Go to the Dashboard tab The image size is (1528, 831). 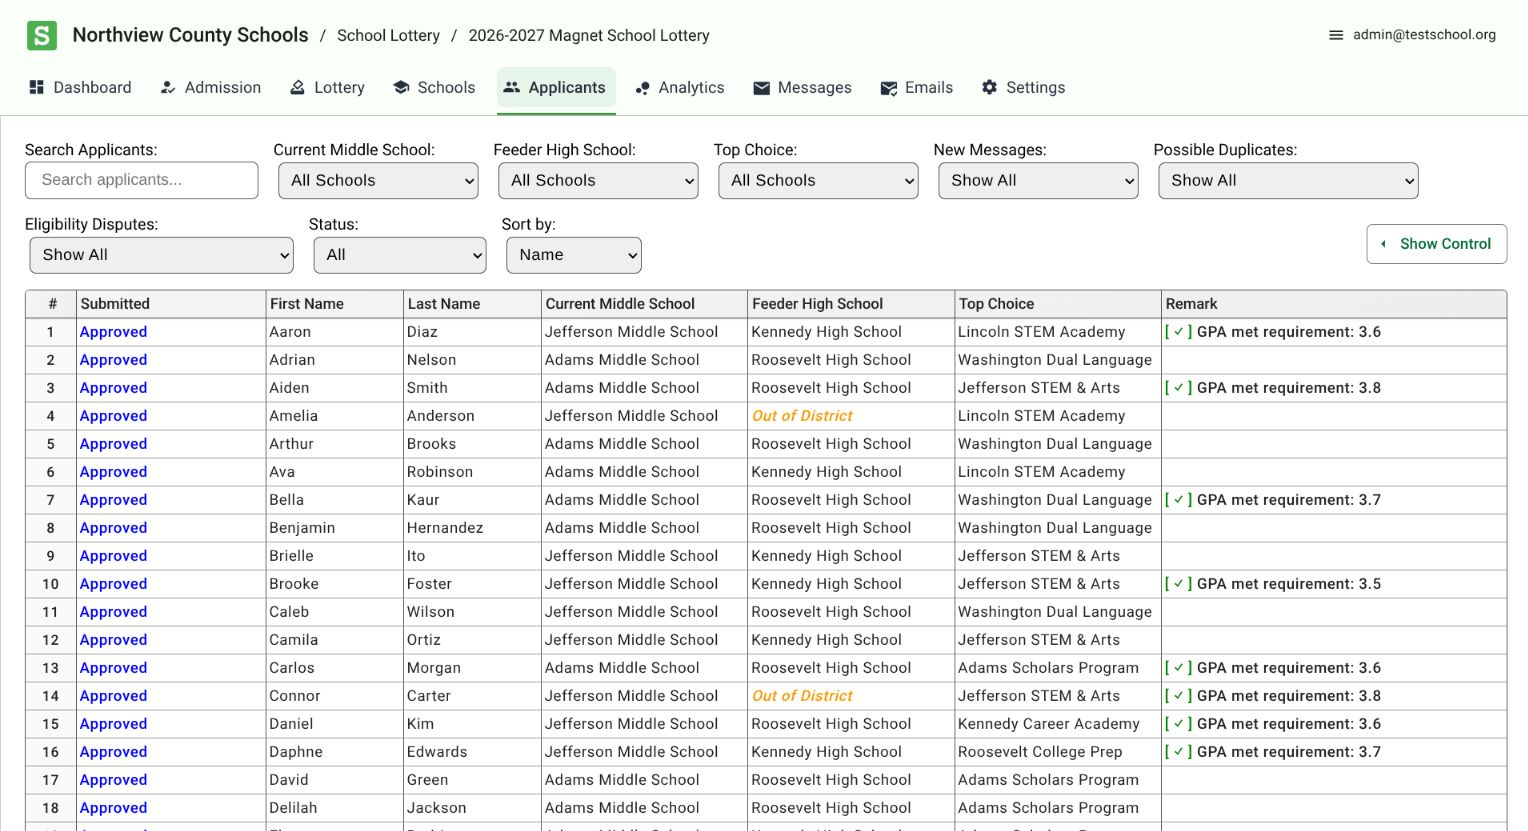(80, 87)
